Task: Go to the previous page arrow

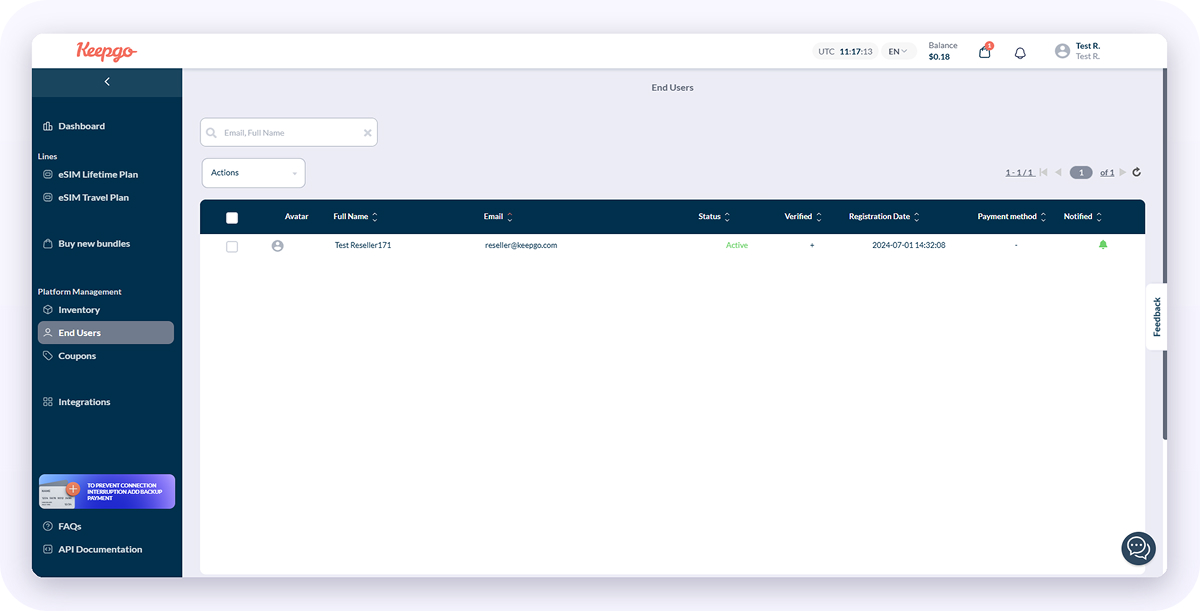Action: point(1058,172)
